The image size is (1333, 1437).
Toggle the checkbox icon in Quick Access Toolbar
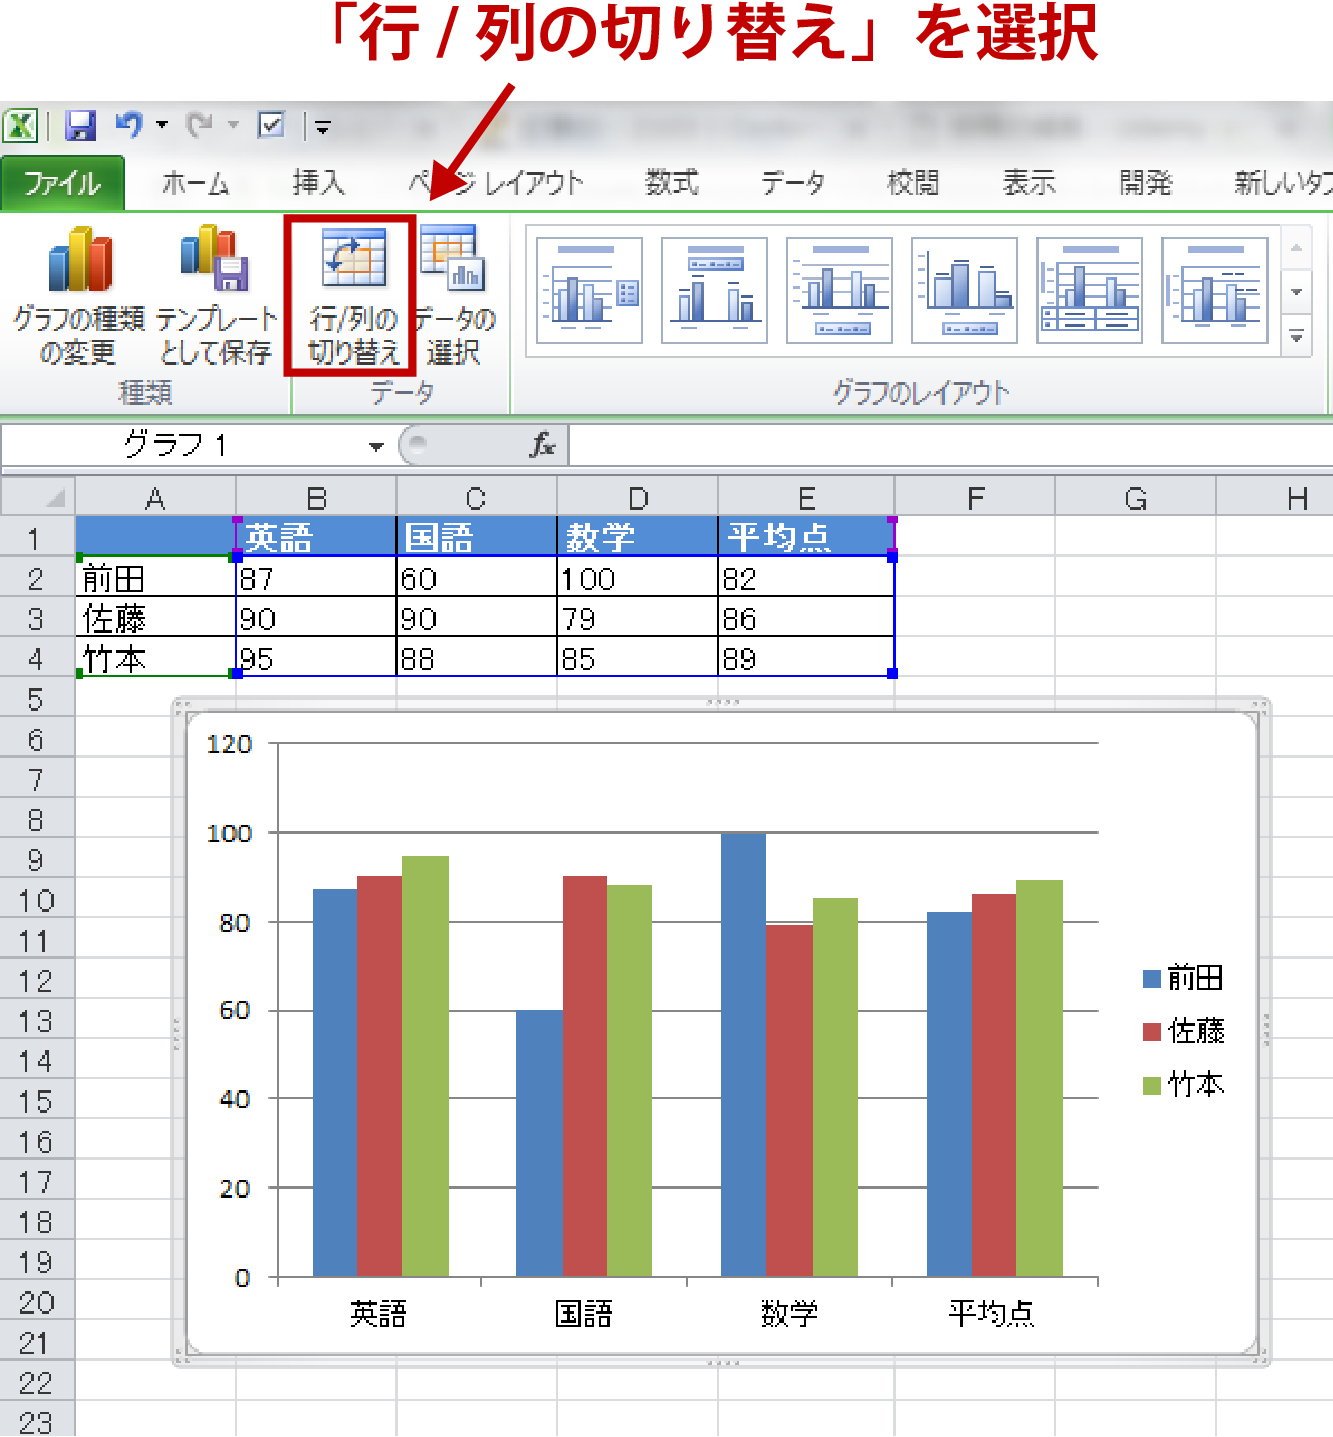click(271, 125)
